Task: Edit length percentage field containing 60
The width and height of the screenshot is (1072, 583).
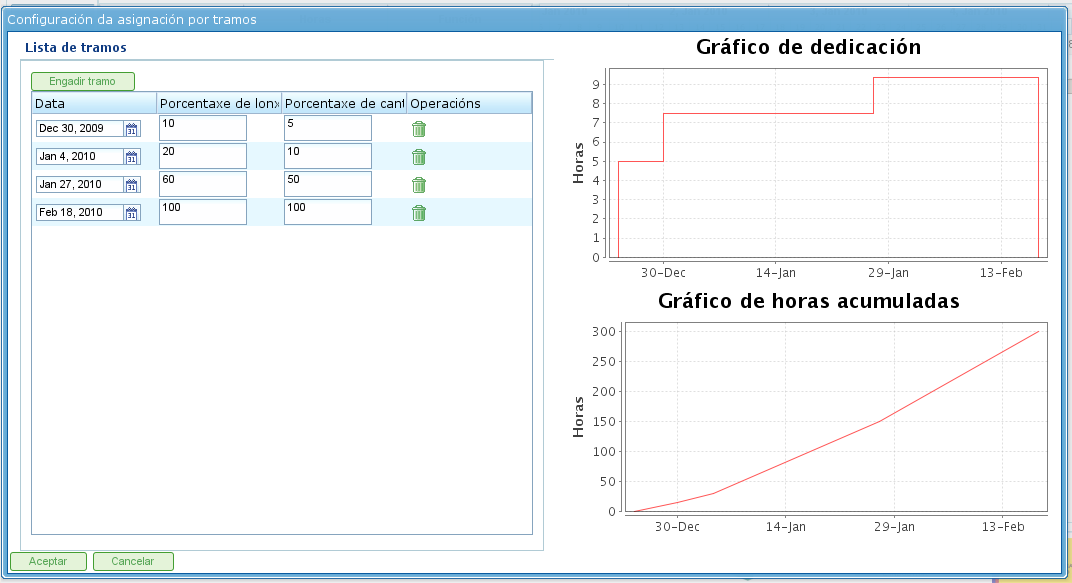Action: pos(202,184)
